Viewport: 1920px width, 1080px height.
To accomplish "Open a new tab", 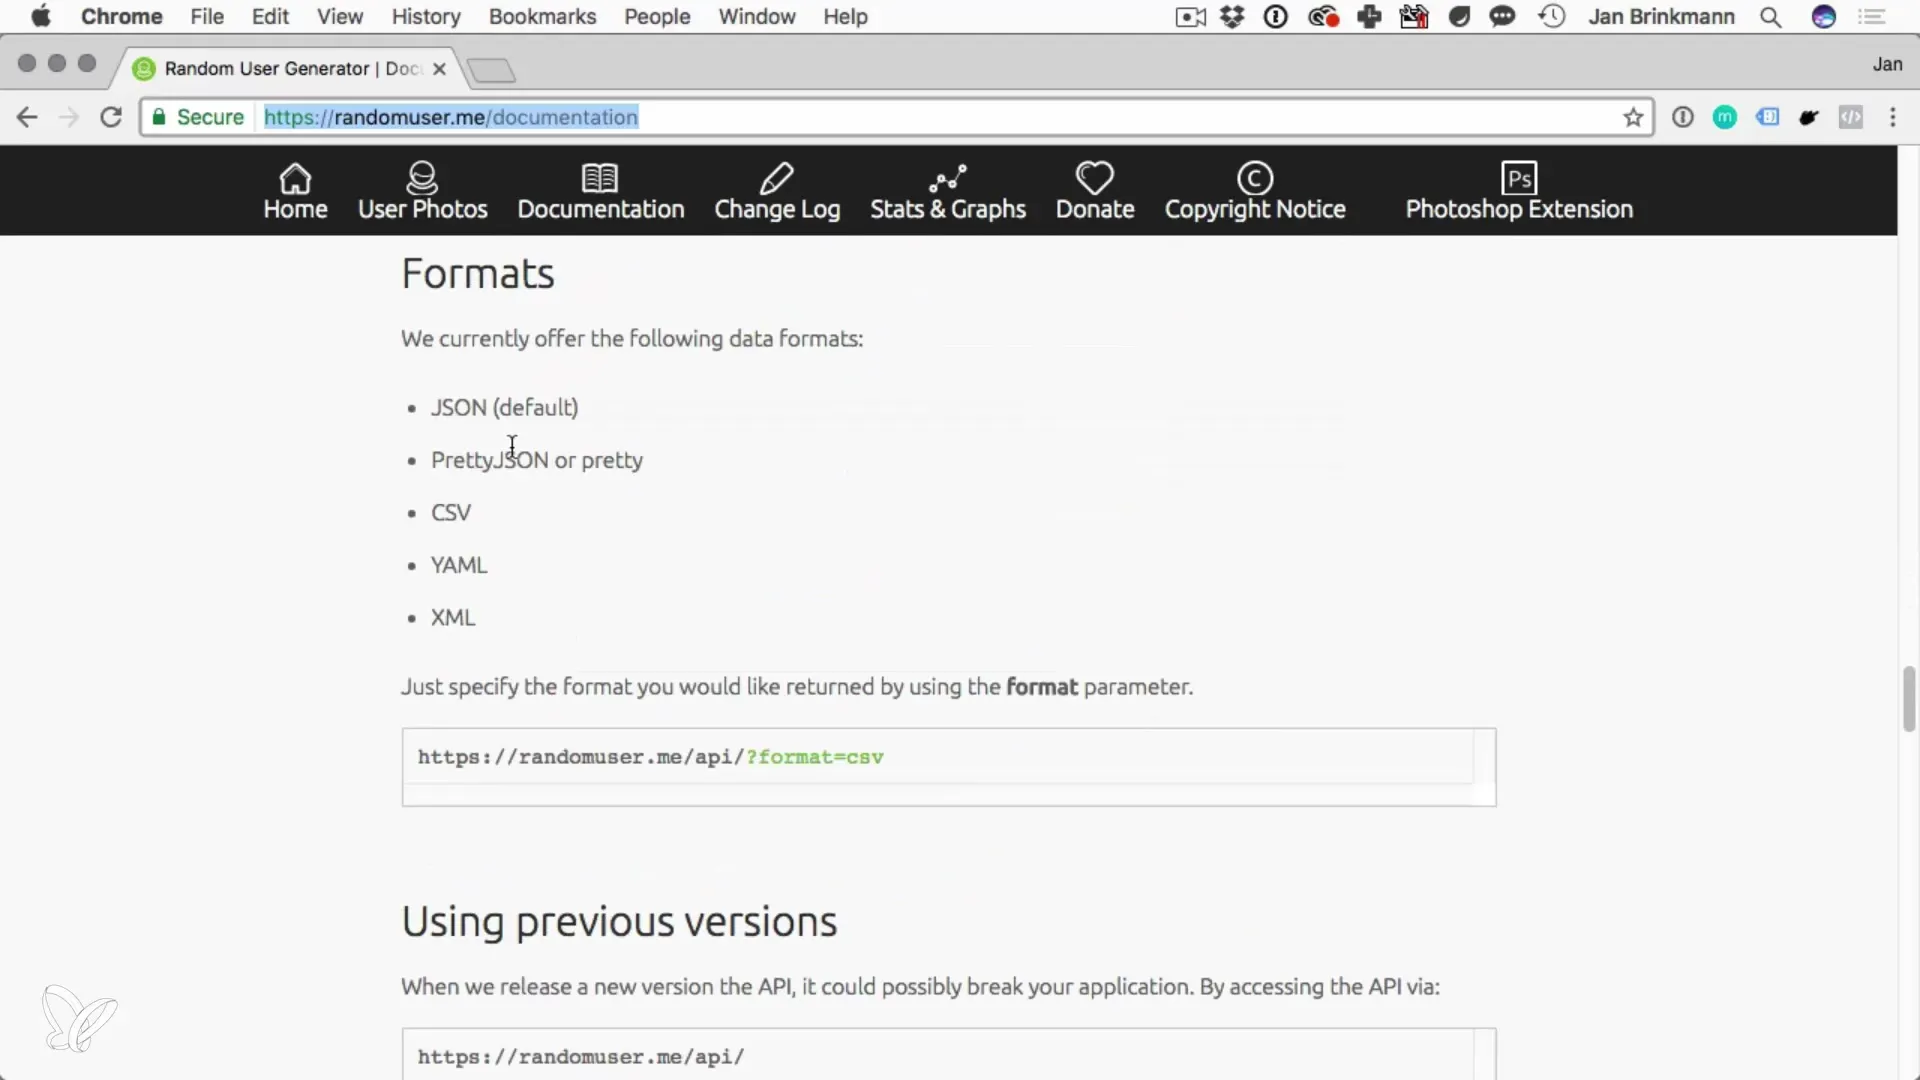I will coord(491,70).
